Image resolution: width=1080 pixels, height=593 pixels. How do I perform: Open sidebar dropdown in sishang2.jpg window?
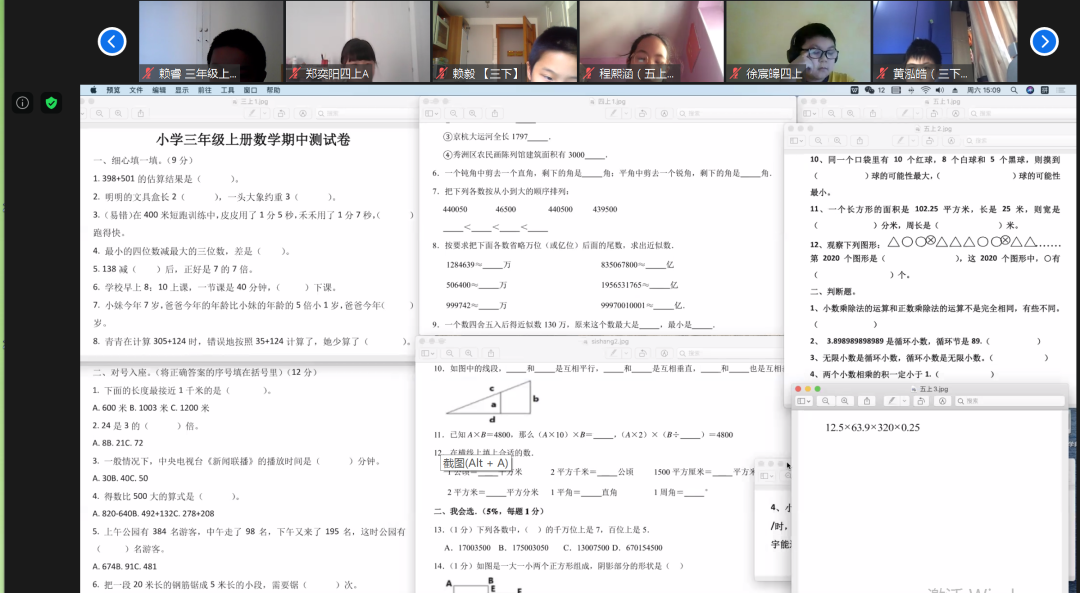[x=428, y=353]
